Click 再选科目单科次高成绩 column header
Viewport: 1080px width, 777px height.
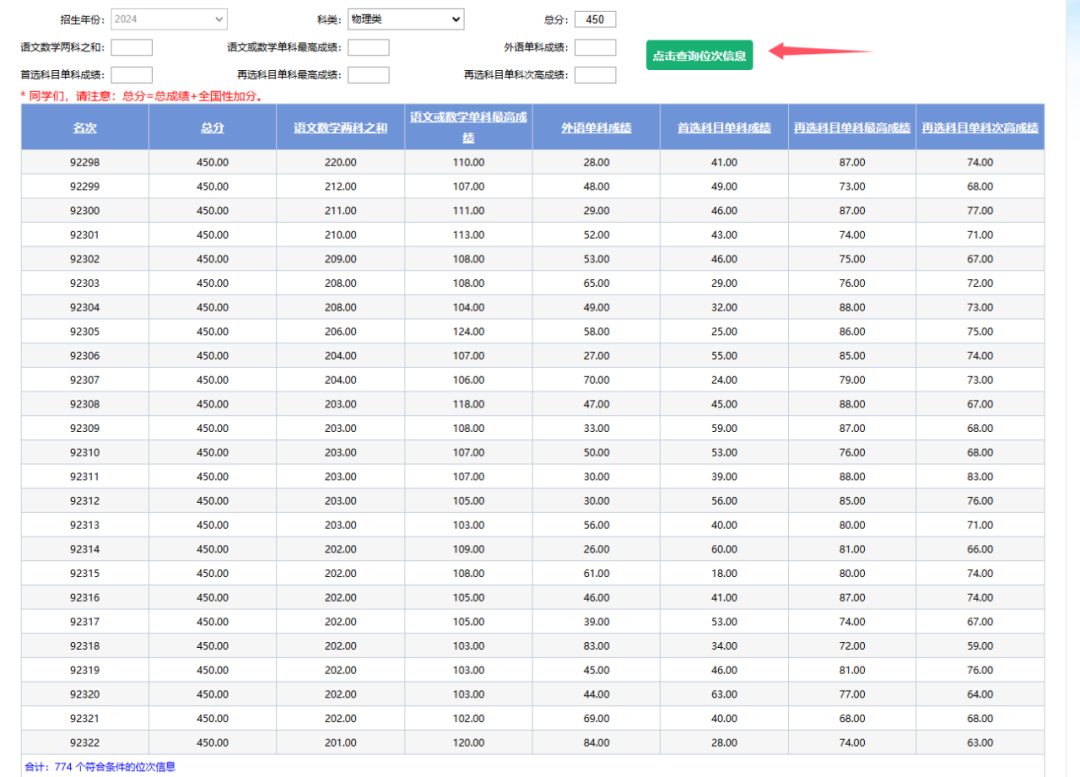980,128
